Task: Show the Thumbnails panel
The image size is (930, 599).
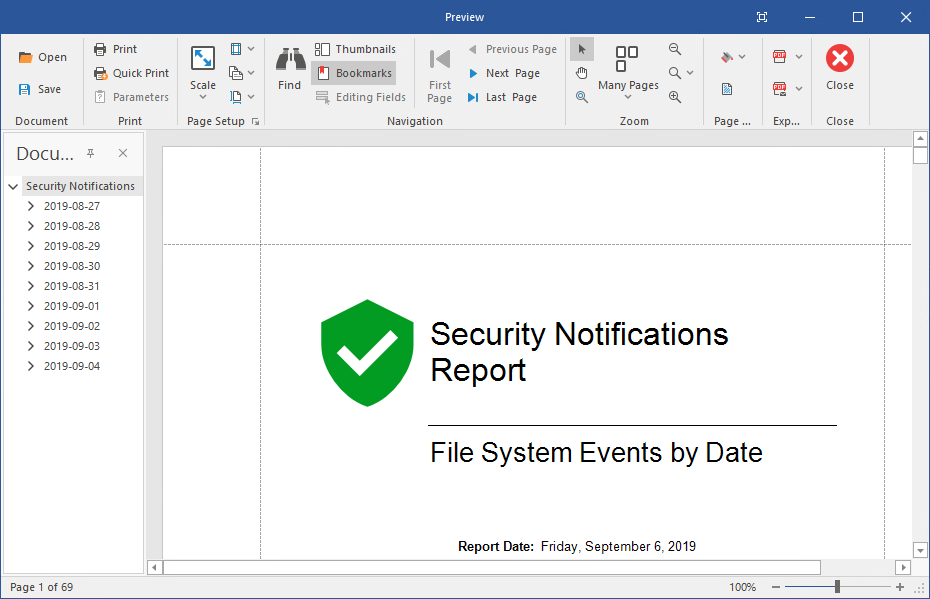Action: [355, 49]
